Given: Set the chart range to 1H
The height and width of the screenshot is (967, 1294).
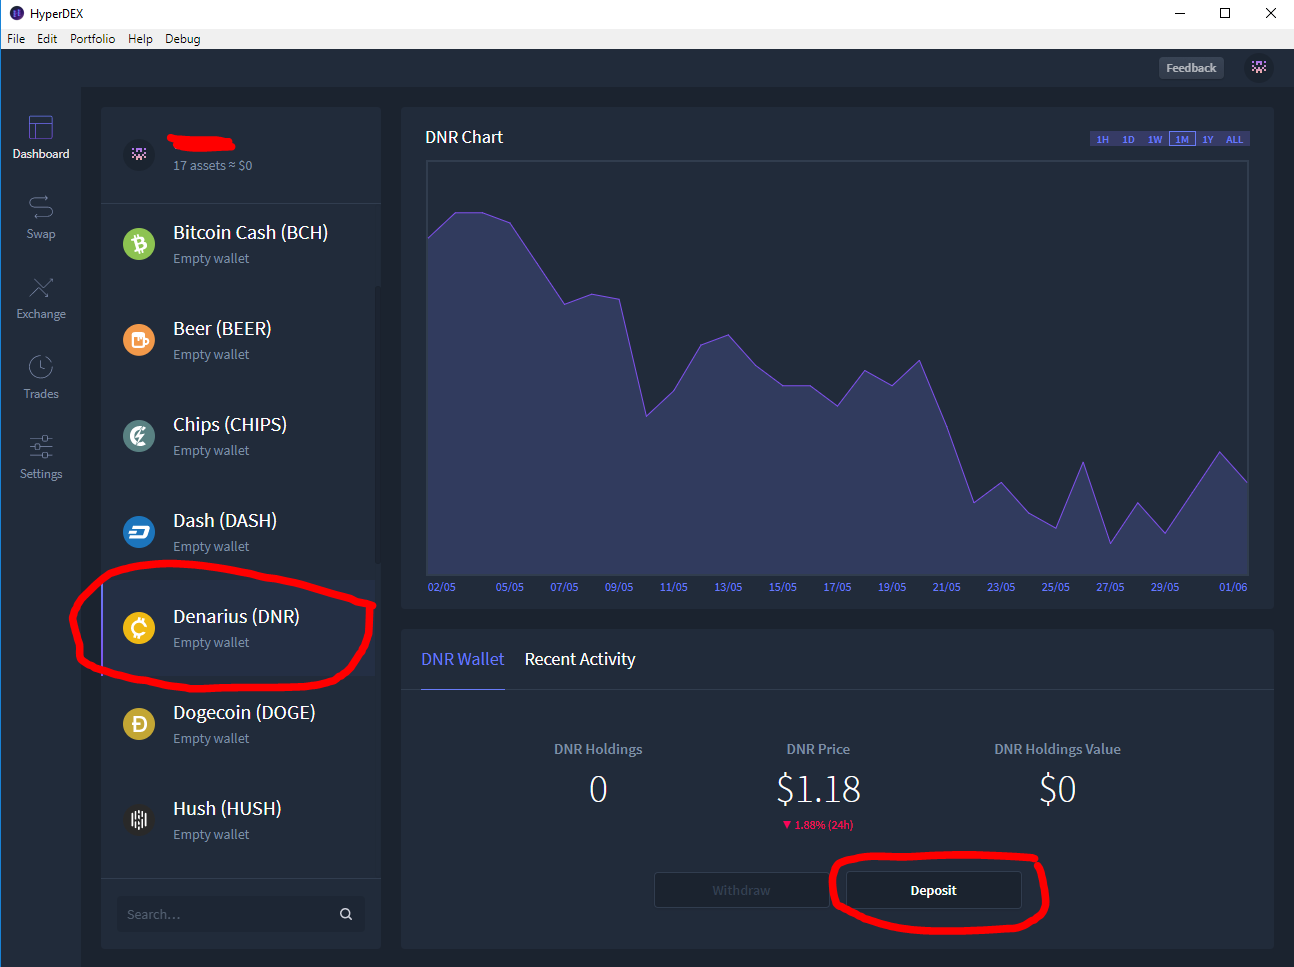Looking at the screenshot, I should [1103, 139].
